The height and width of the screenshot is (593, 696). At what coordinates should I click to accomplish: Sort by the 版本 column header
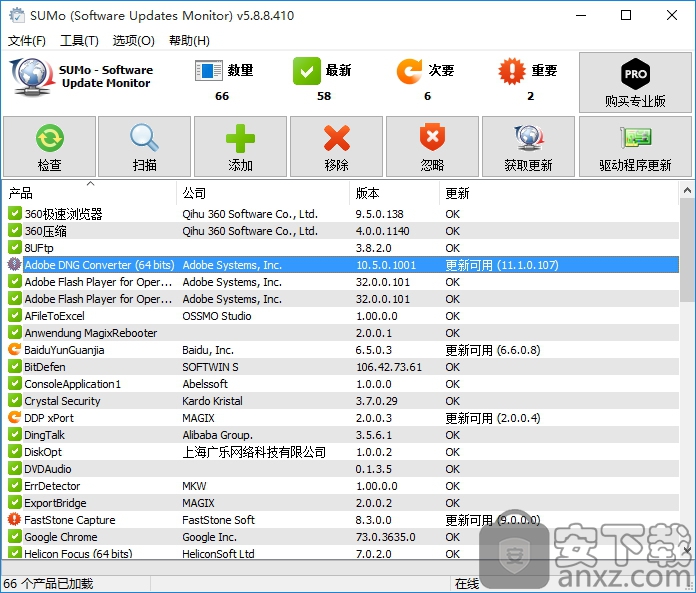(395, 193)
